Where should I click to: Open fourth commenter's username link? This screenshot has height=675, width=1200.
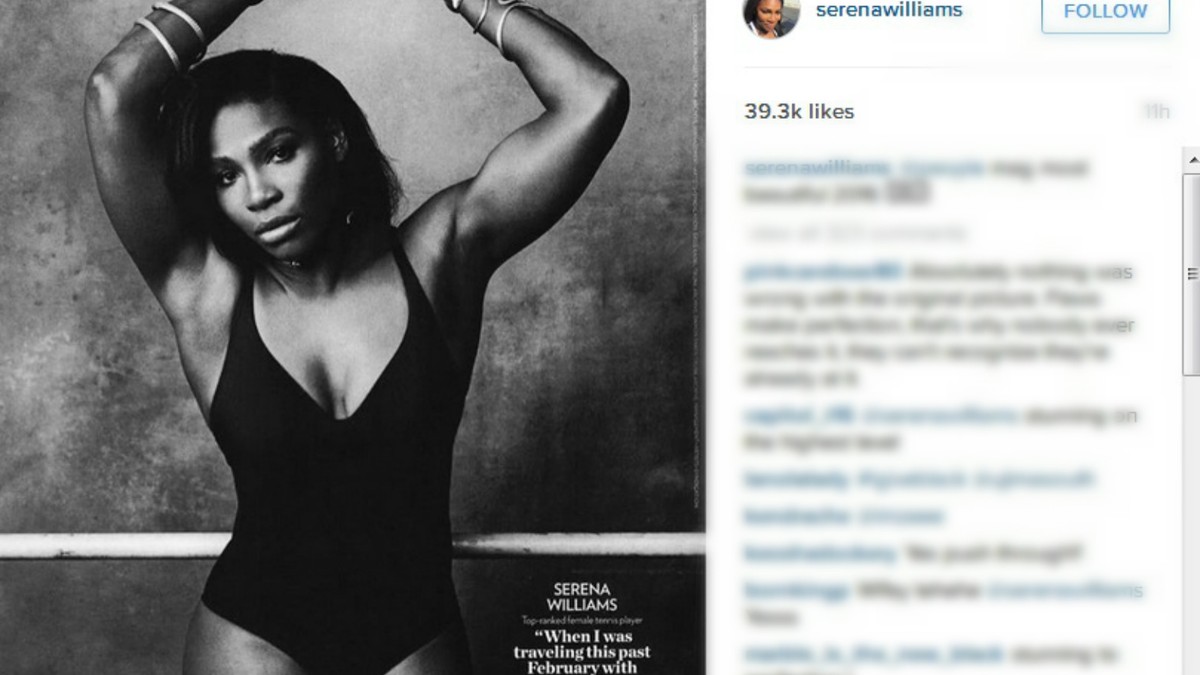coord(794,517)
